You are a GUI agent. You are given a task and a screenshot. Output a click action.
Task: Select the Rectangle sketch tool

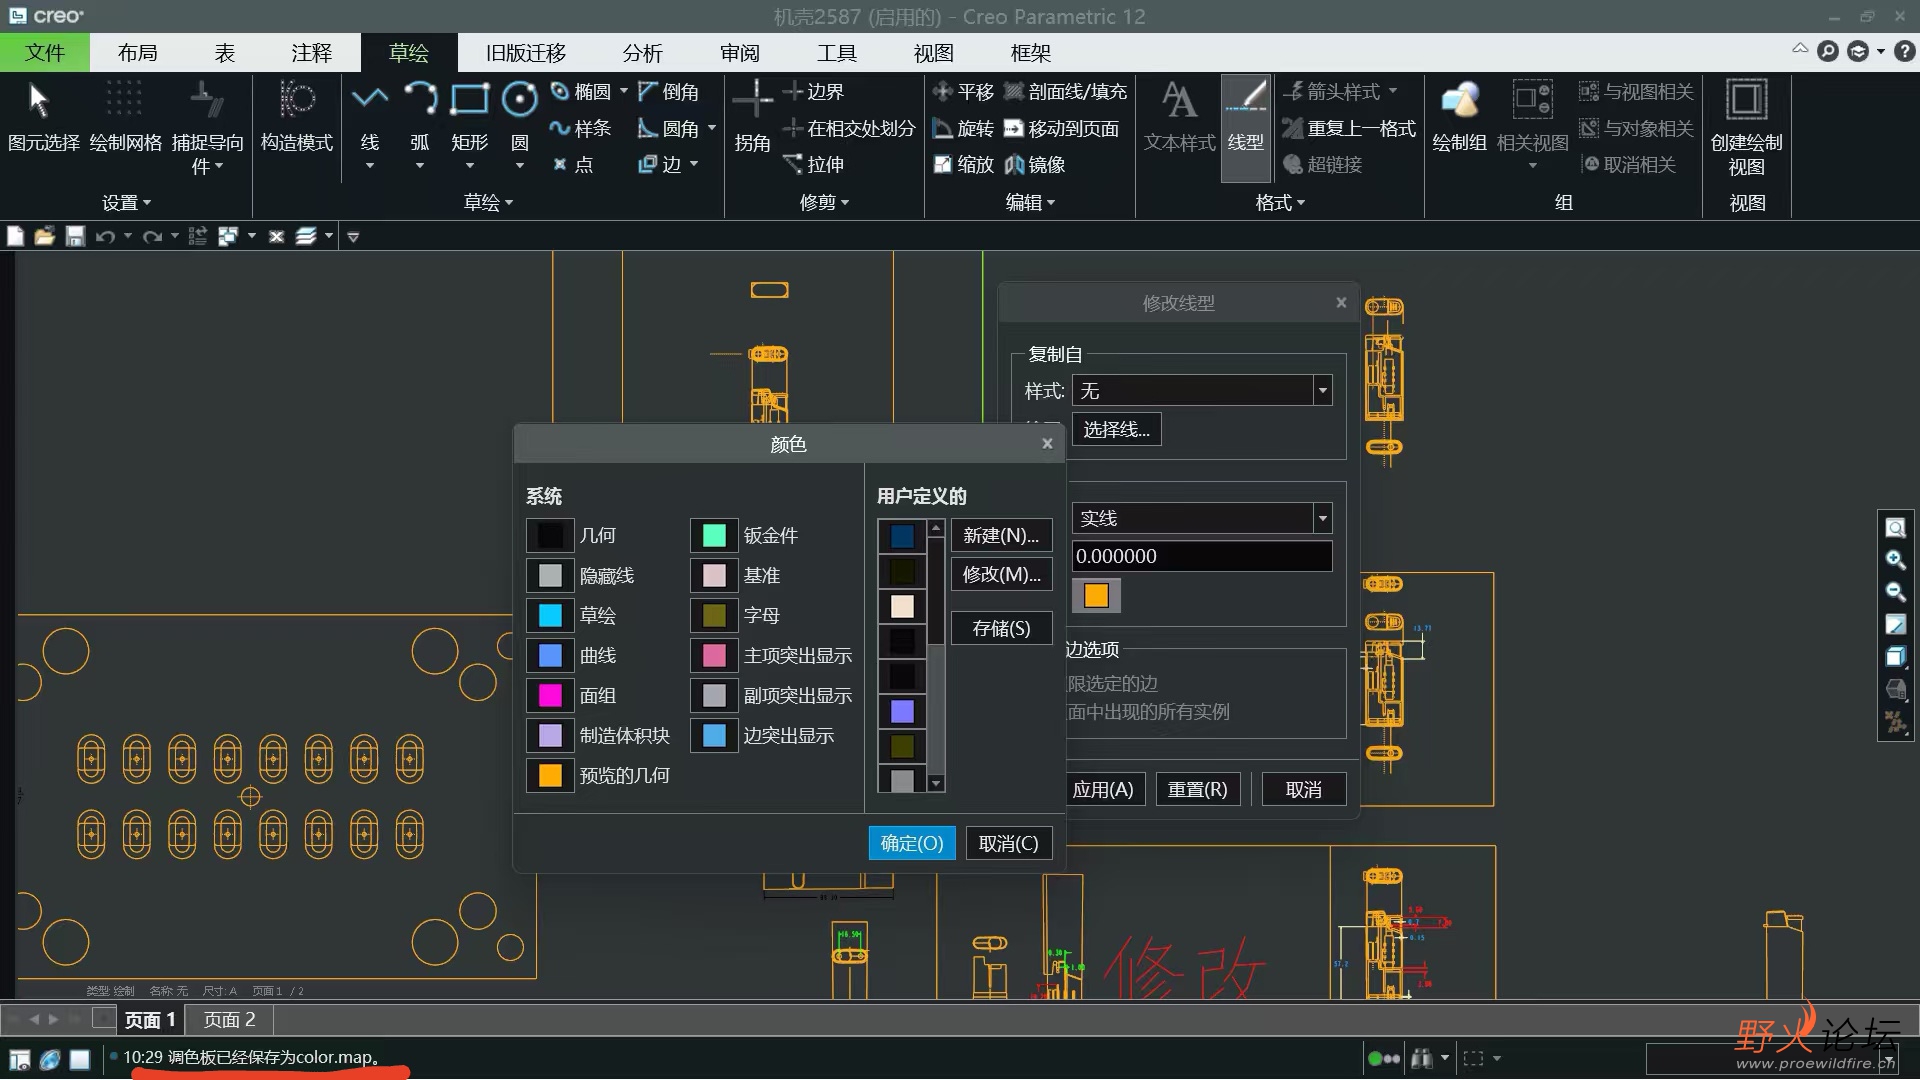pyautogui.click(x=469, y=100)
